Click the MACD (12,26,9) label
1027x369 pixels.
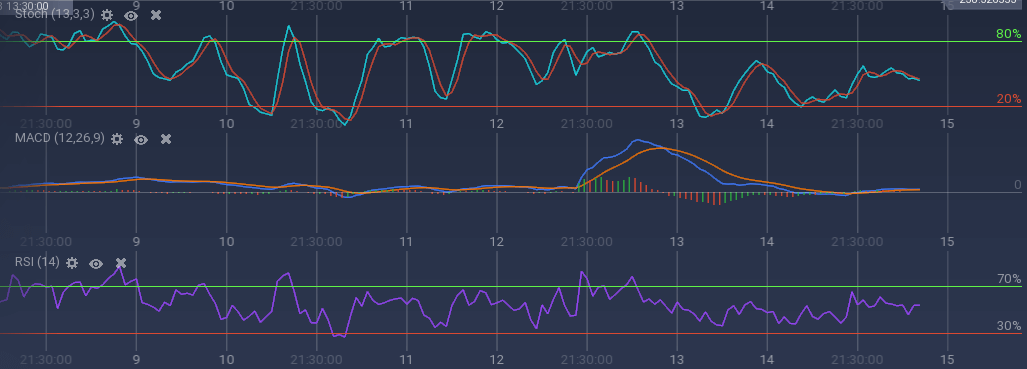tap(60, 139)
